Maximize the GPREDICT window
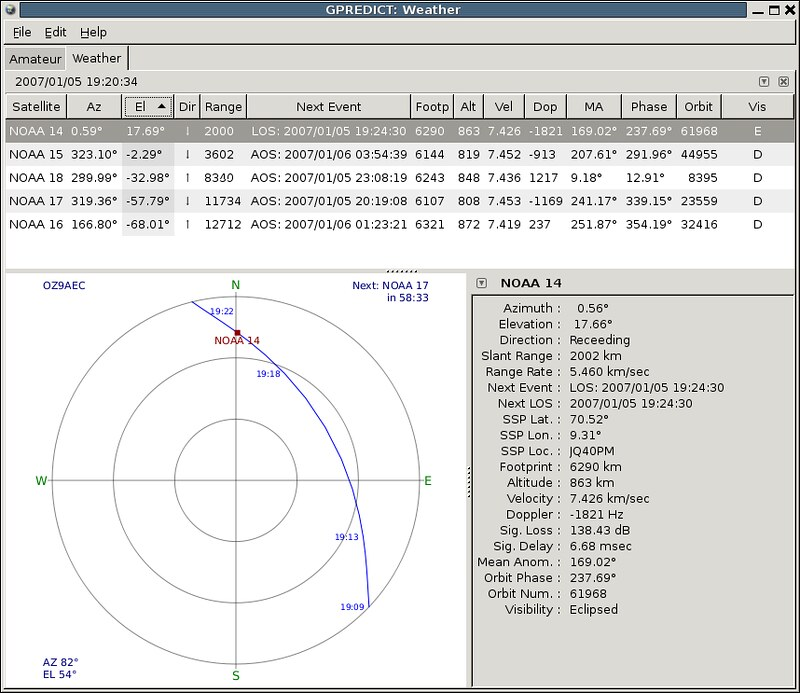Image resolution: width=800 pixels, height=693 pixels. point(774,10)
